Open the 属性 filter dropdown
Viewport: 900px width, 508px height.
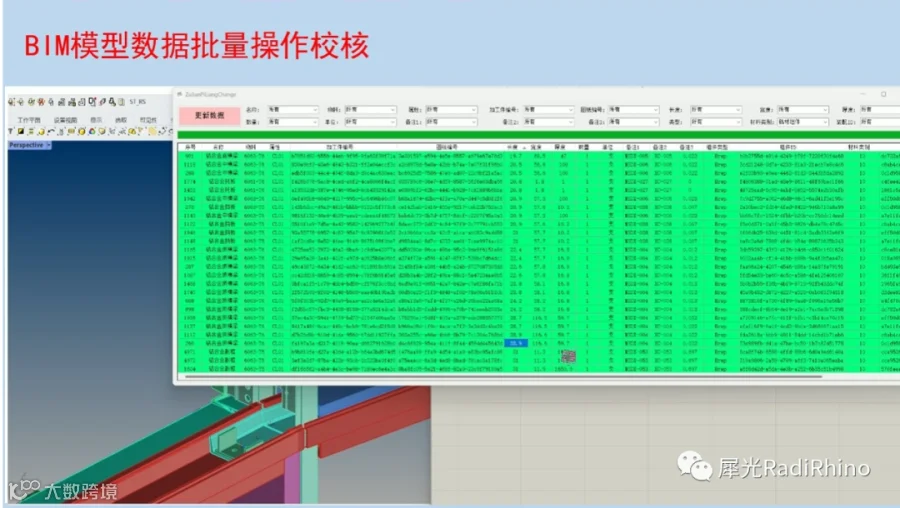click(451, 109)
